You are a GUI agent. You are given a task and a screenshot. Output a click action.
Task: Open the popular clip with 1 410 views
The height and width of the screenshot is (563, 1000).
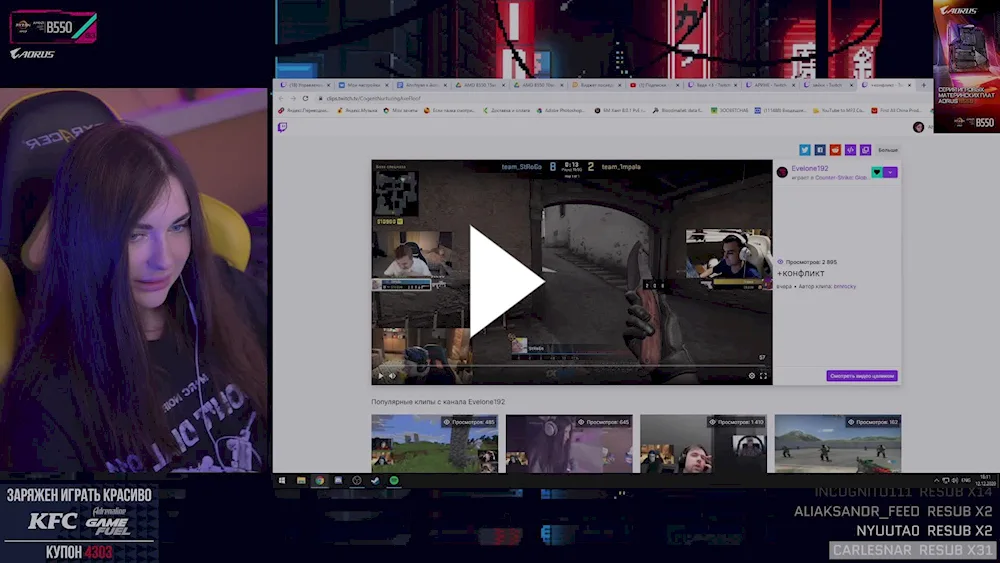coord(703,444)
